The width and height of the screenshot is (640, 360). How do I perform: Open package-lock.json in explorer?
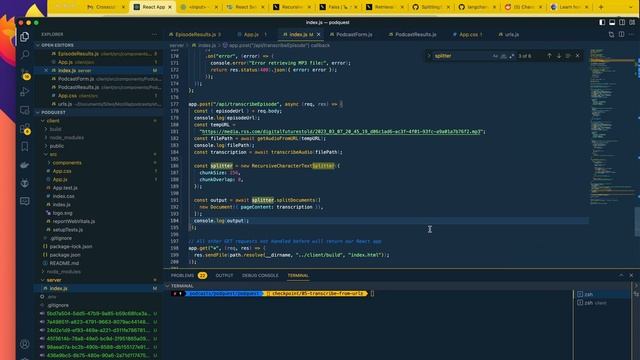[71, 247]
